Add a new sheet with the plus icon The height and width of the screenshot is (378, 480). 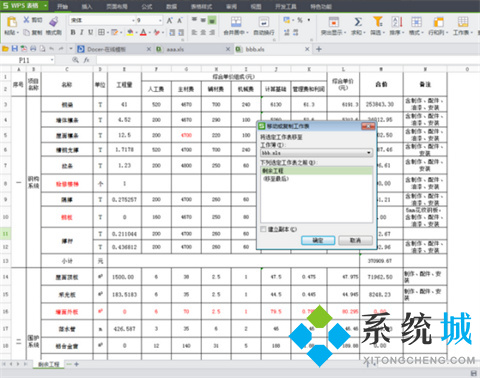[x=76, y=364]
